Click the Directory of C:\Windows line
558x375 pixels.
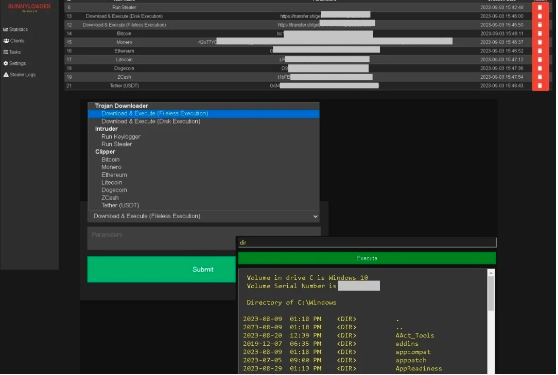point(291,303)
